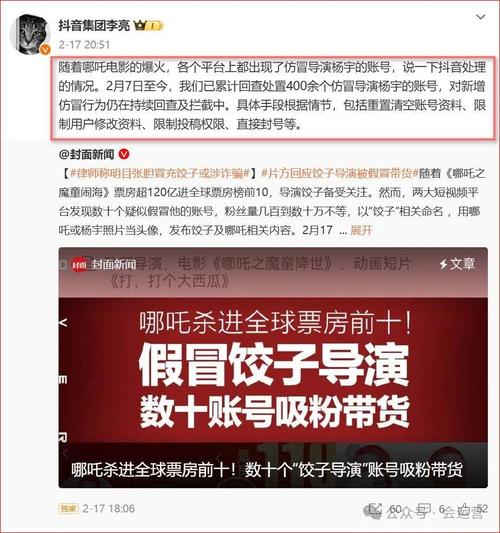Image resolution: width=500 pixels, height=533 pixels.
Task: Expand full text with 展开
Action: [x=361, y=230]
